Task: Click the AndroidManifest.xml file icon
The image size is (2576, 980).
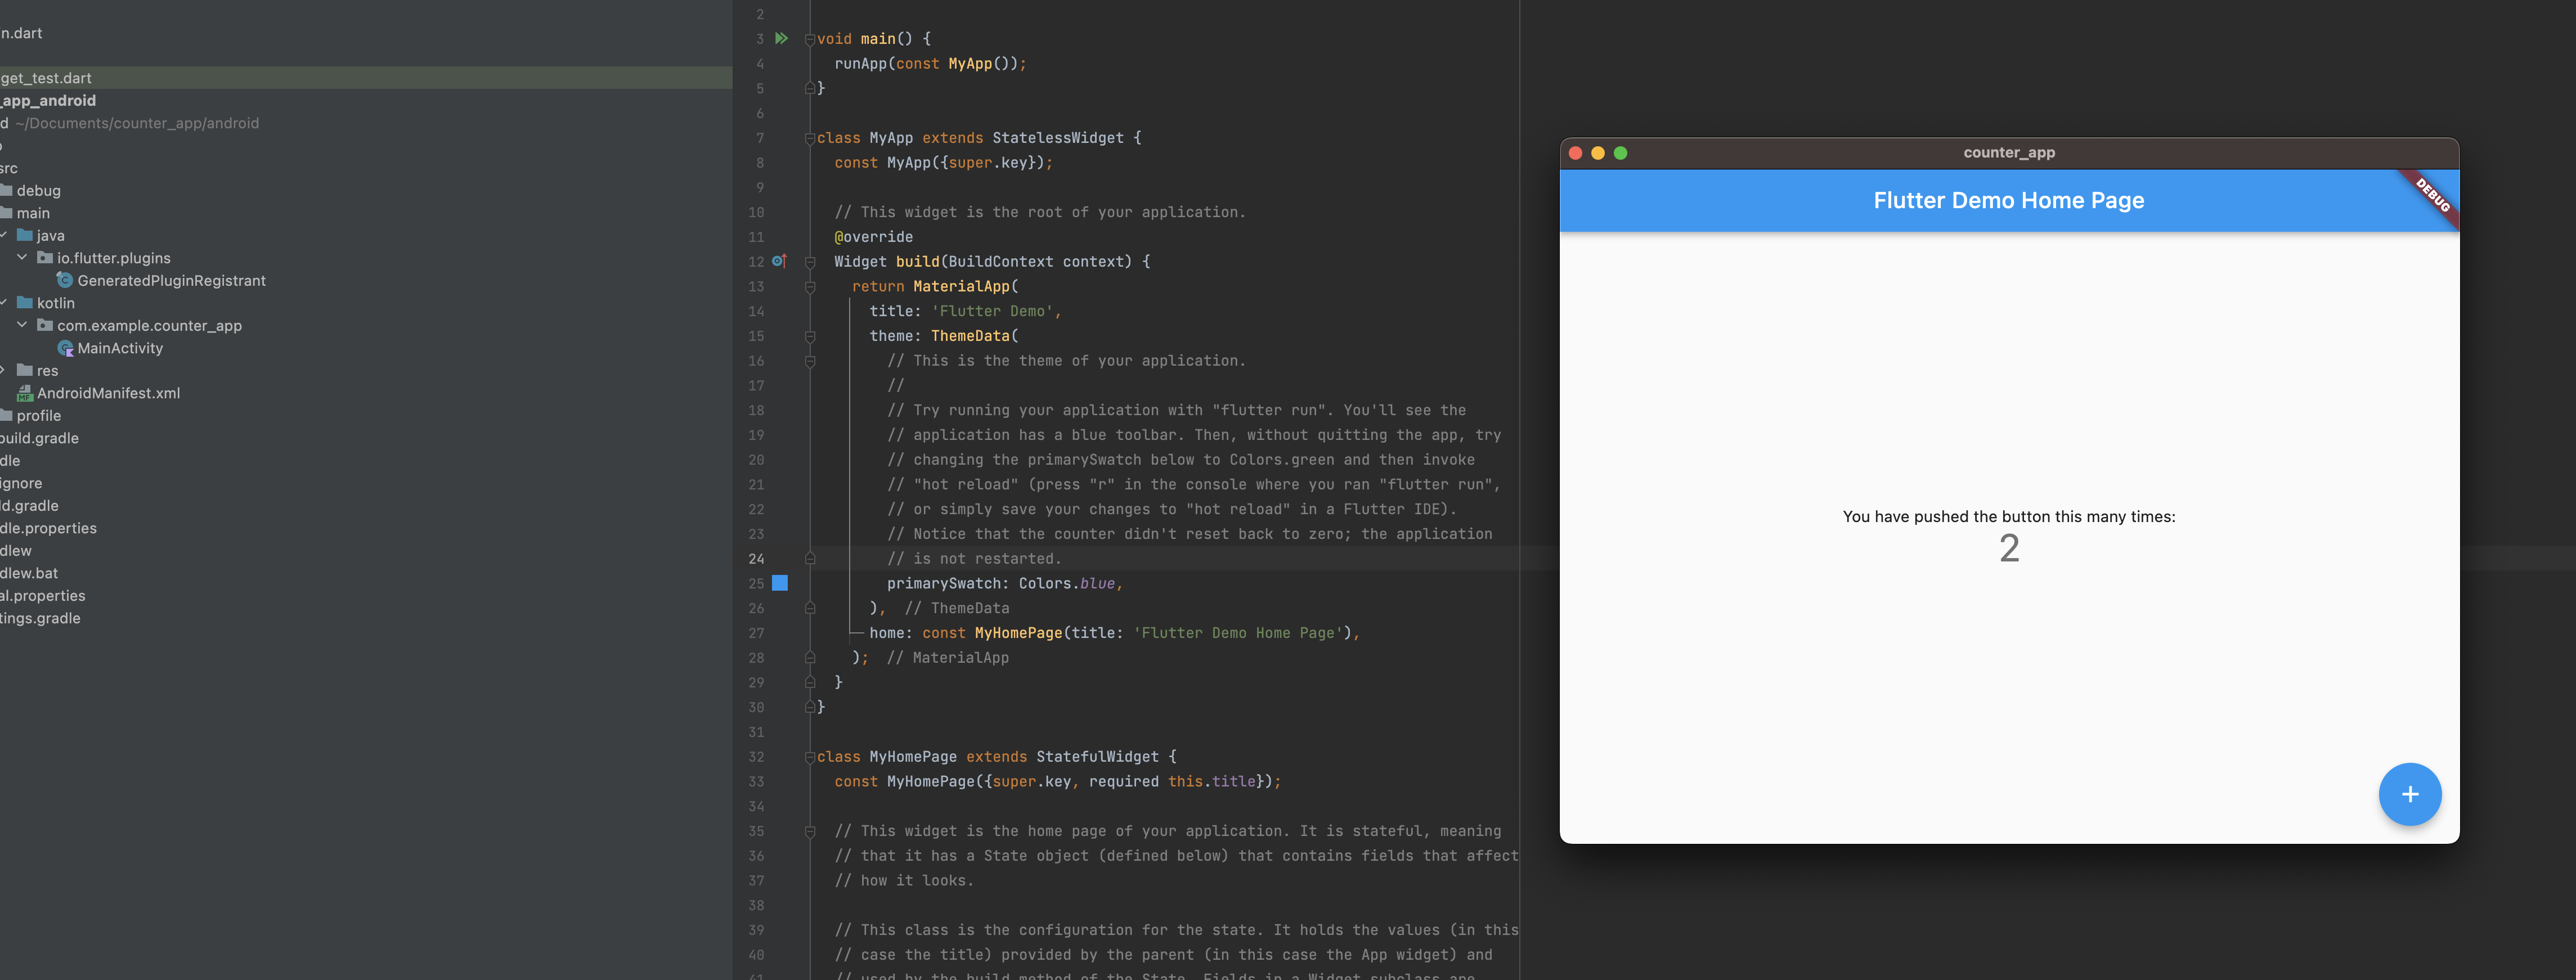Action: click(25, 393)
